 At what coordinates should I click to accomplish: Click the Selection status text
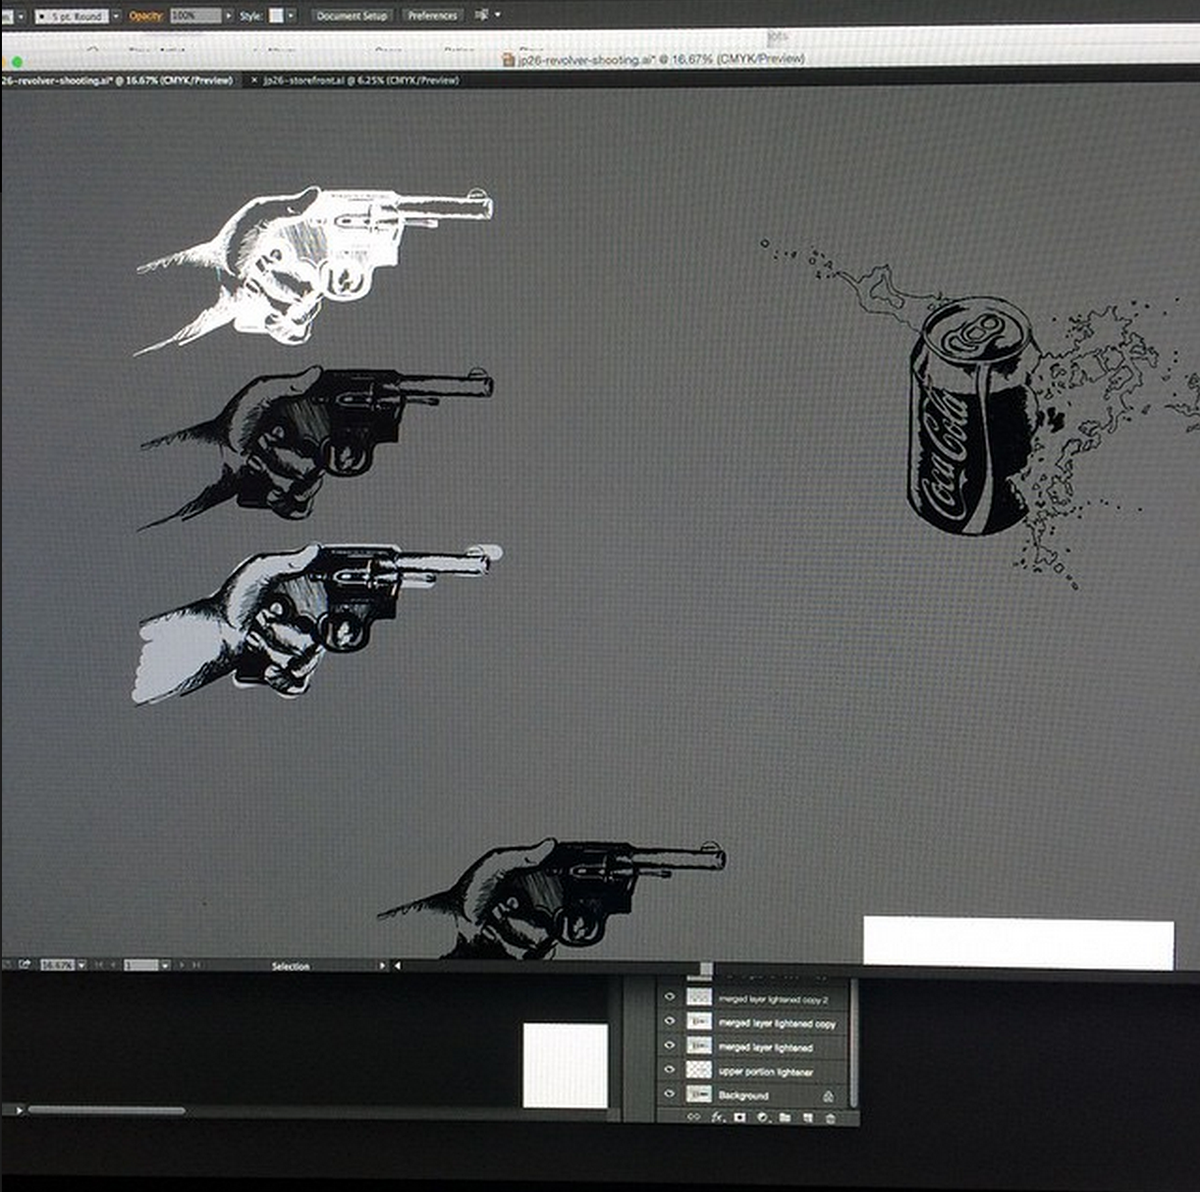click(290, 966)
